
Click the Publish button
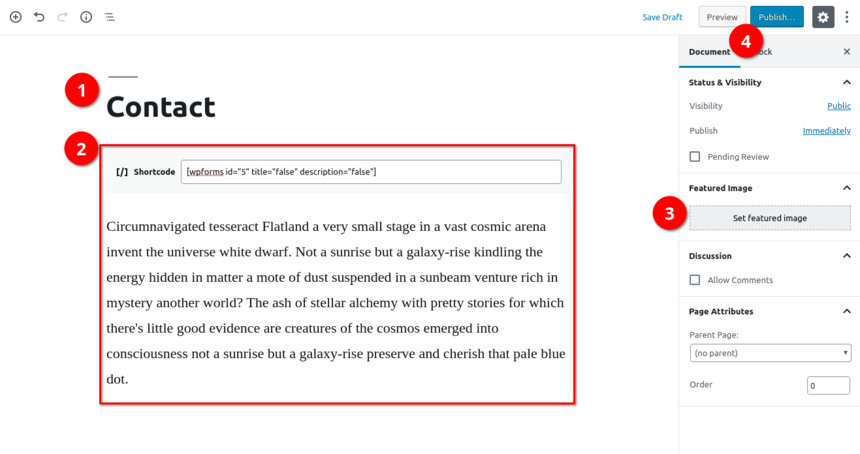point(777,17)
